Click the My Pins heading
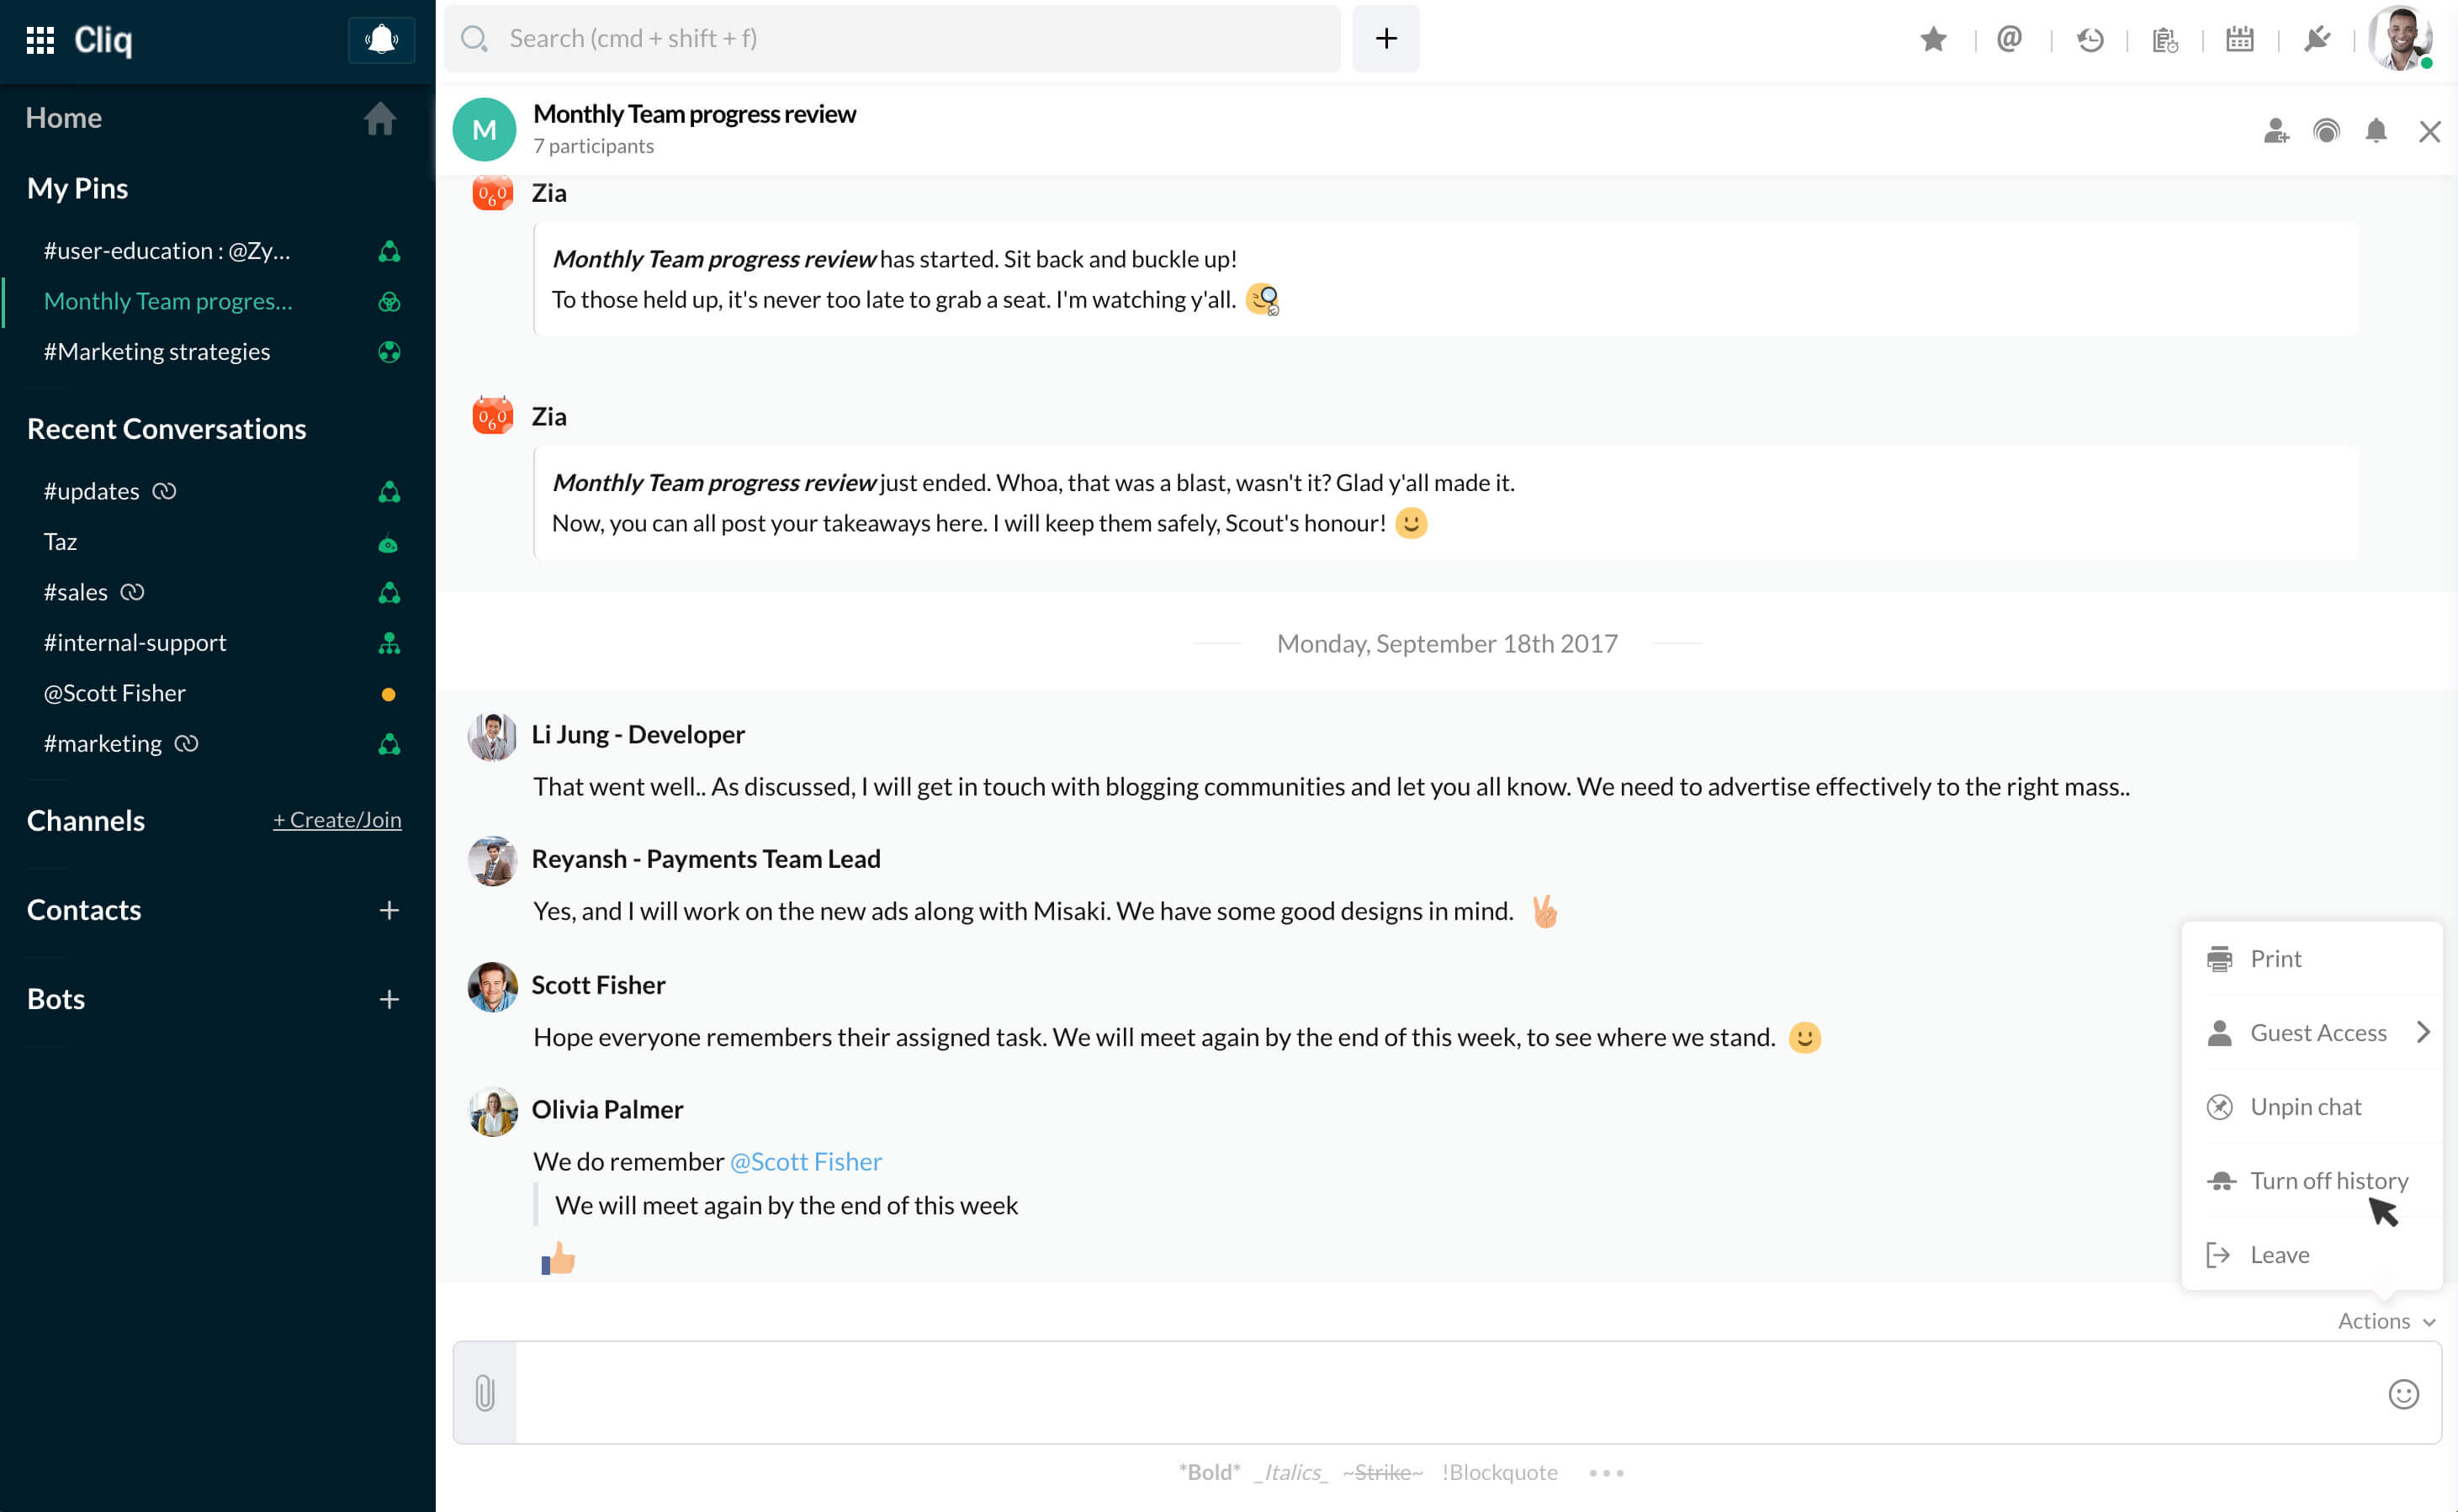The image size is (2458, 1512). click(78, 188)
